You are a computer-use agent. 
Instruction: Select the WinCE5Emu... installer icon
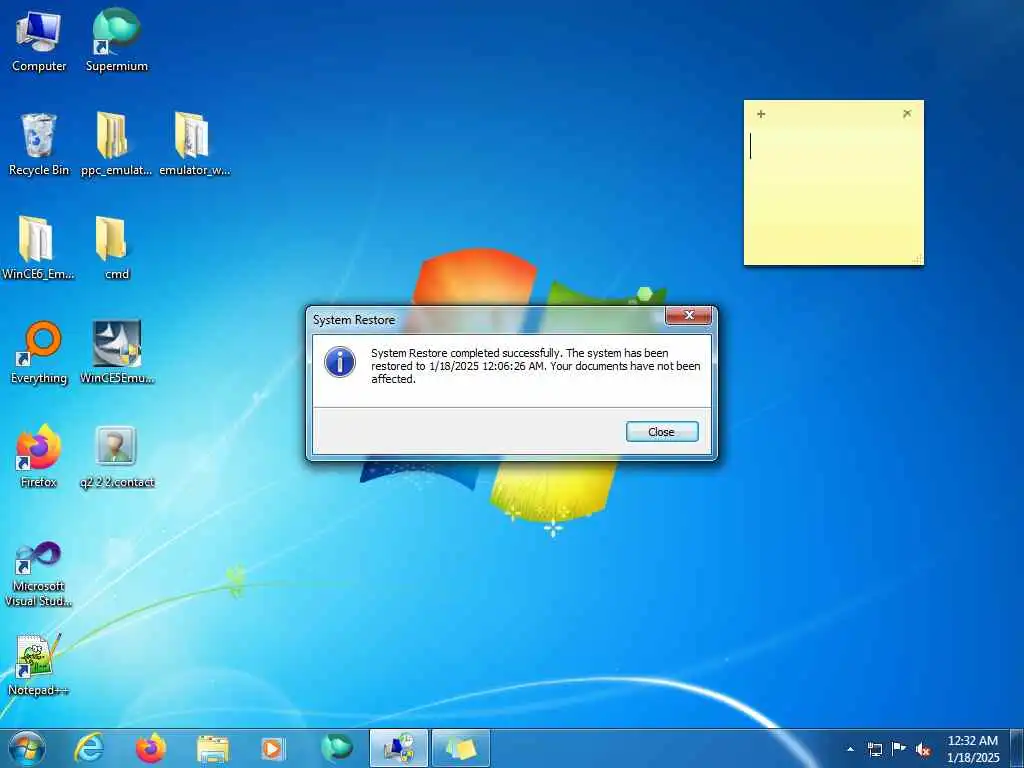(x=116, y=353)
